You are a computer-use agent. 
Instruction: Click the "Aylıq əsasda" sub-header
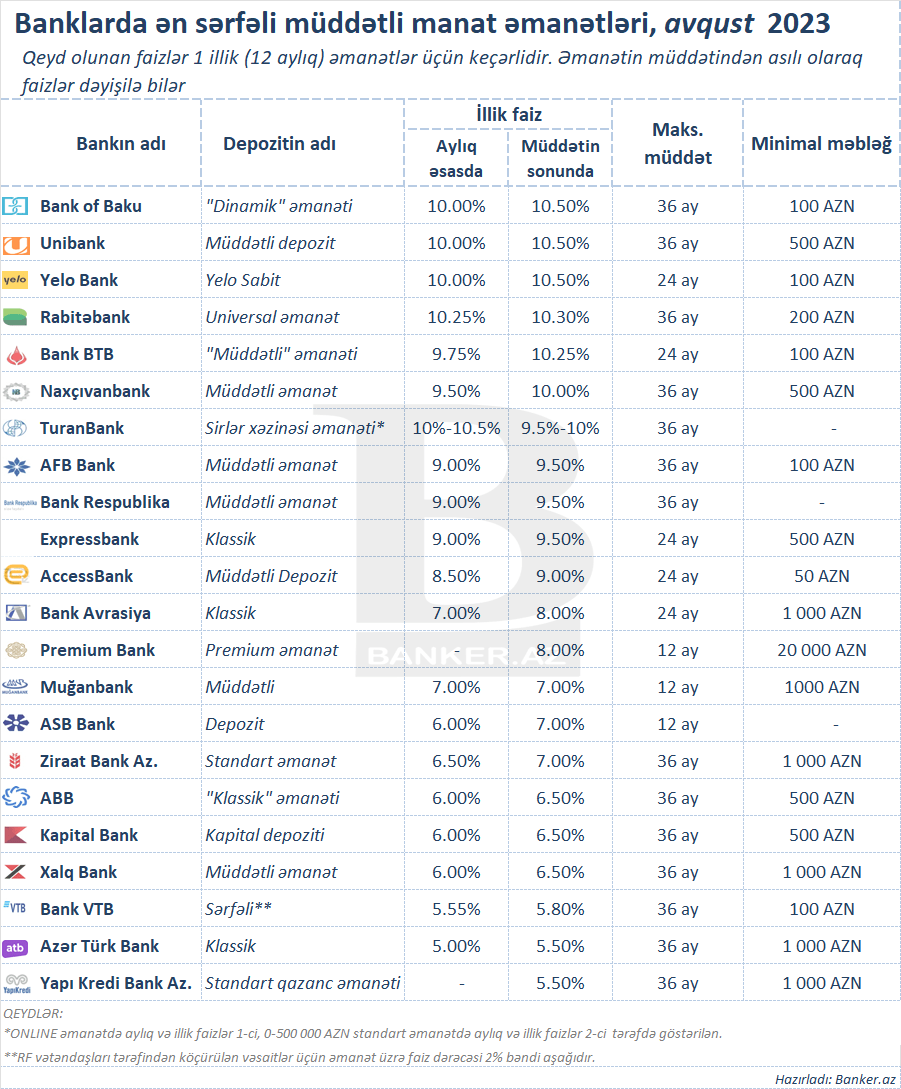tap(456, 158)
